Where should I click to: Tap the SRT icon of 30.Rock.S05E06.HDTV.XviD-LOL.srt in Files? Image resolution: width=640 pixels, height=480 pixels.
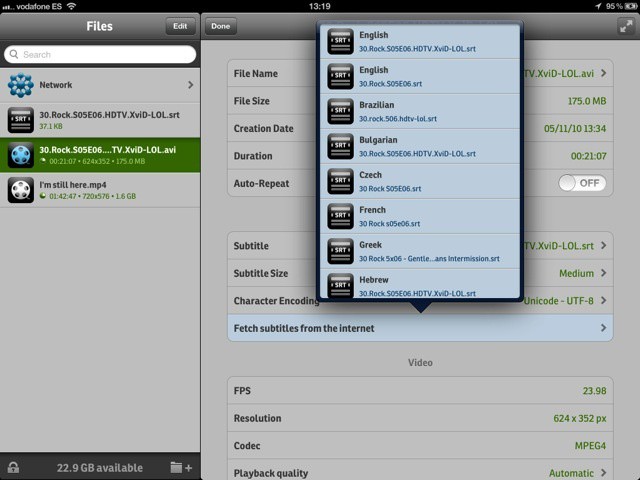20,120
